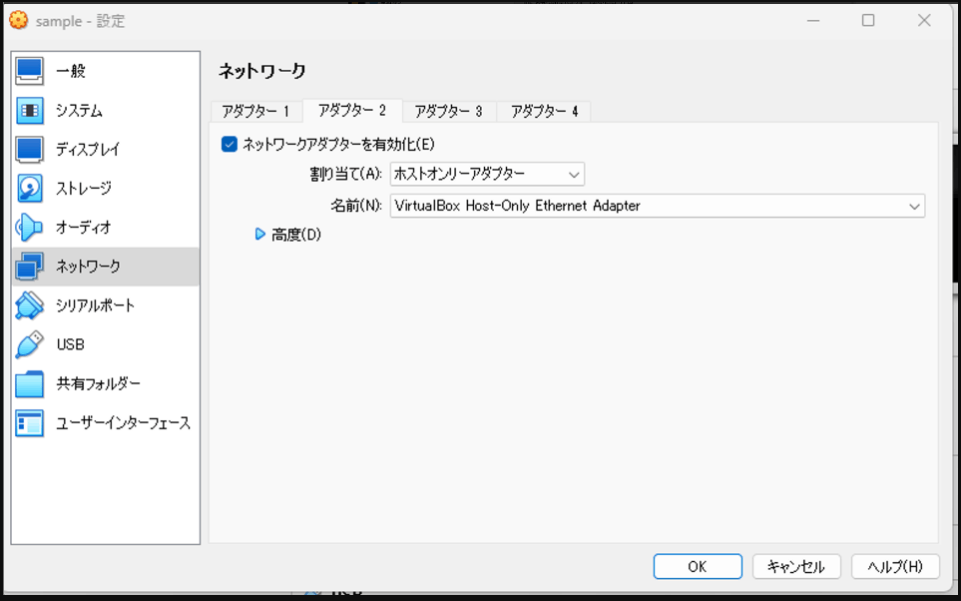Switch to the アダプター 3 tab

[449, 112]
